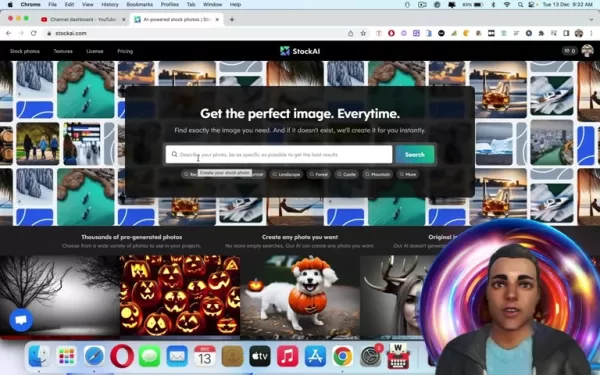Click the StockAI logo in header

coord(300,51)
